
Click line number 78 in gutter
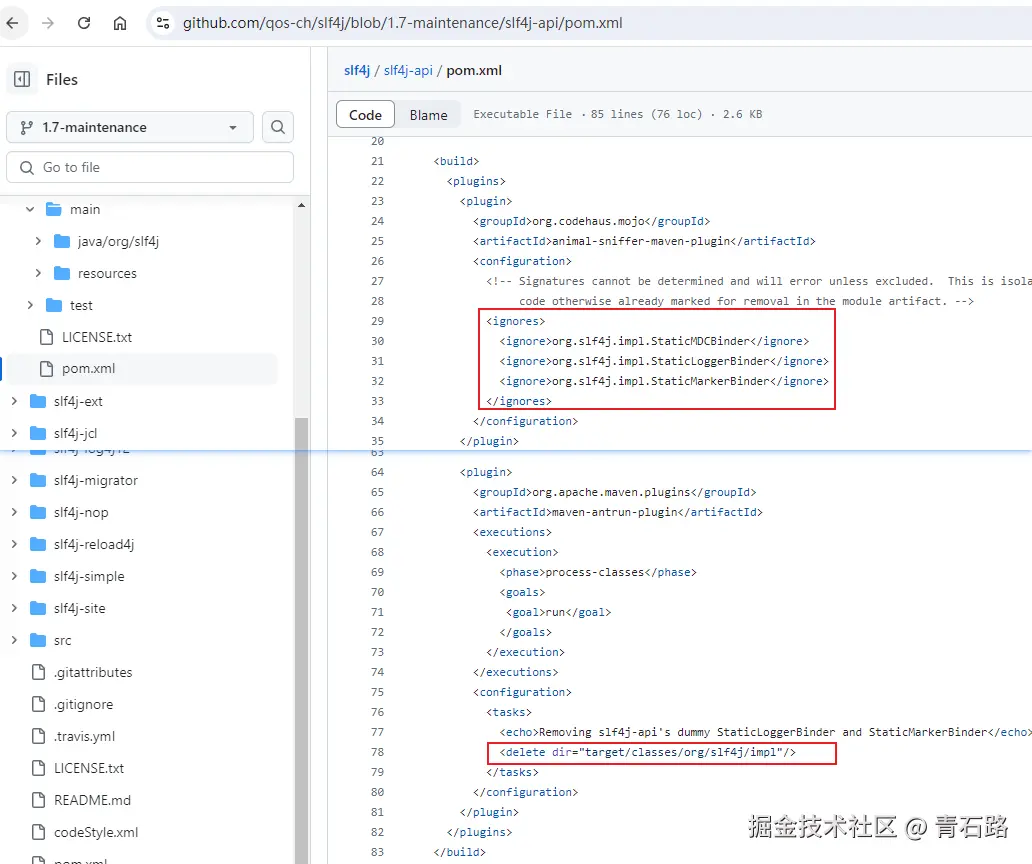pyautogui.click(x=377, y=752)
